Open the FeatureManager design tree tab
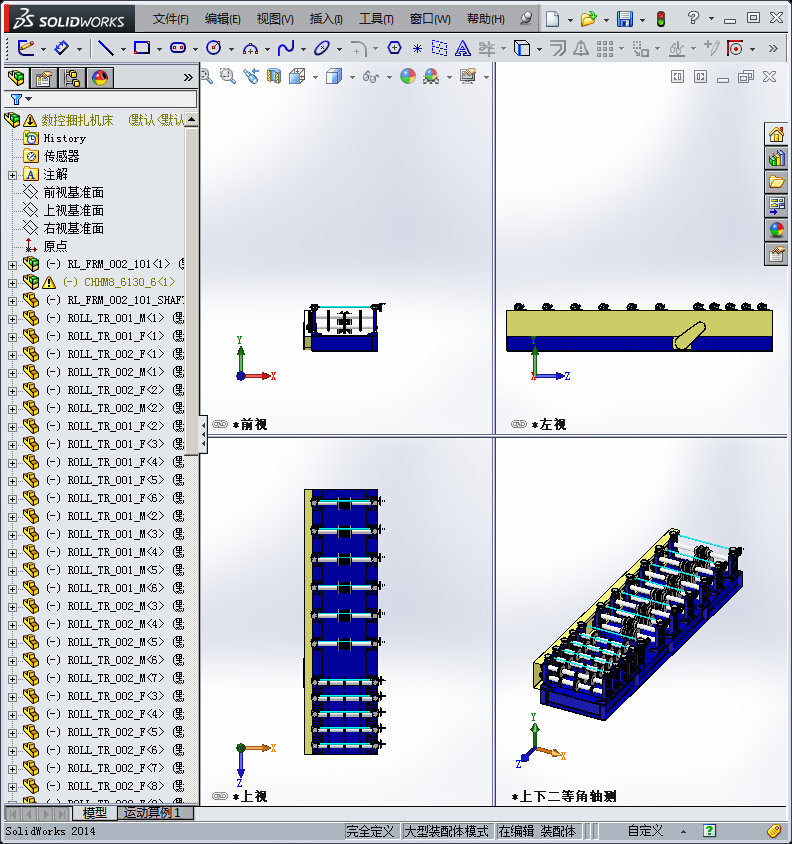Screen dimensions: 792x844 pos(16,78)
